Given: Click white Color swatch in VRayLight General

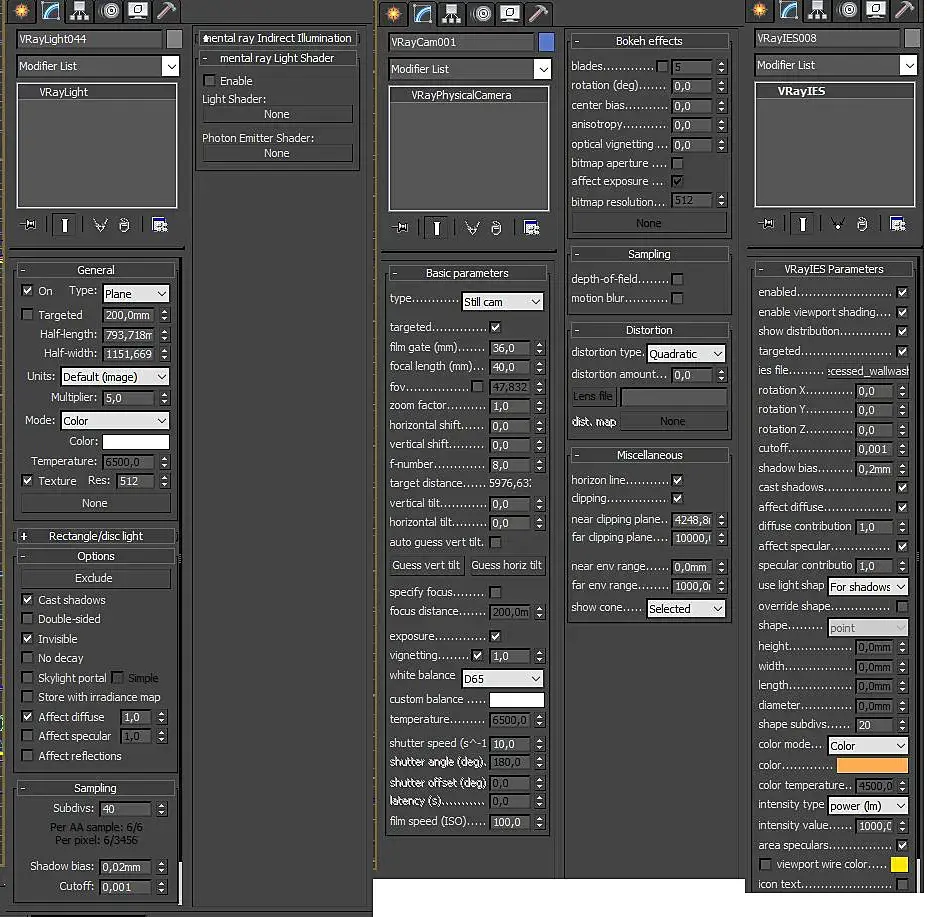Looking at the screenshot, I should pos(136,442).
